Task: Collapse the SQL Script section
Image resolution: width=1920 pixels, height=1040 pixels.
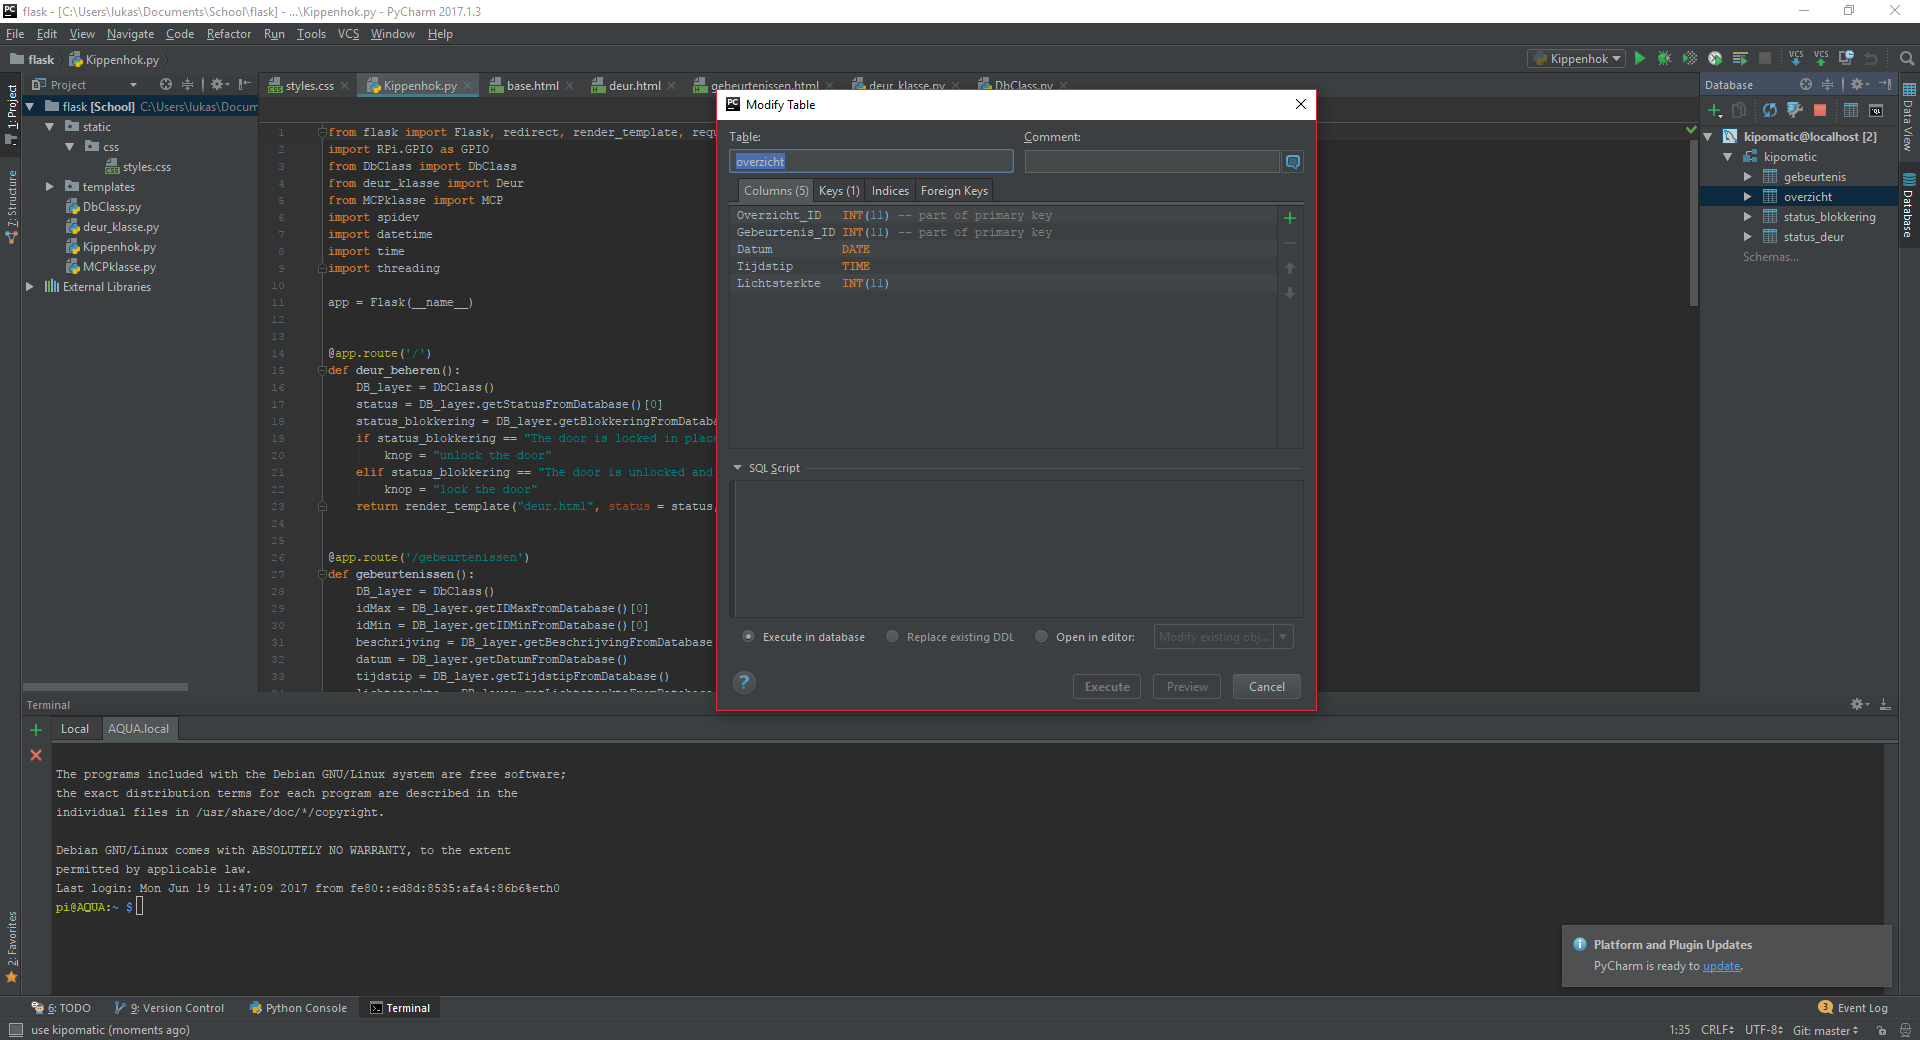Action: pos(738,468)
